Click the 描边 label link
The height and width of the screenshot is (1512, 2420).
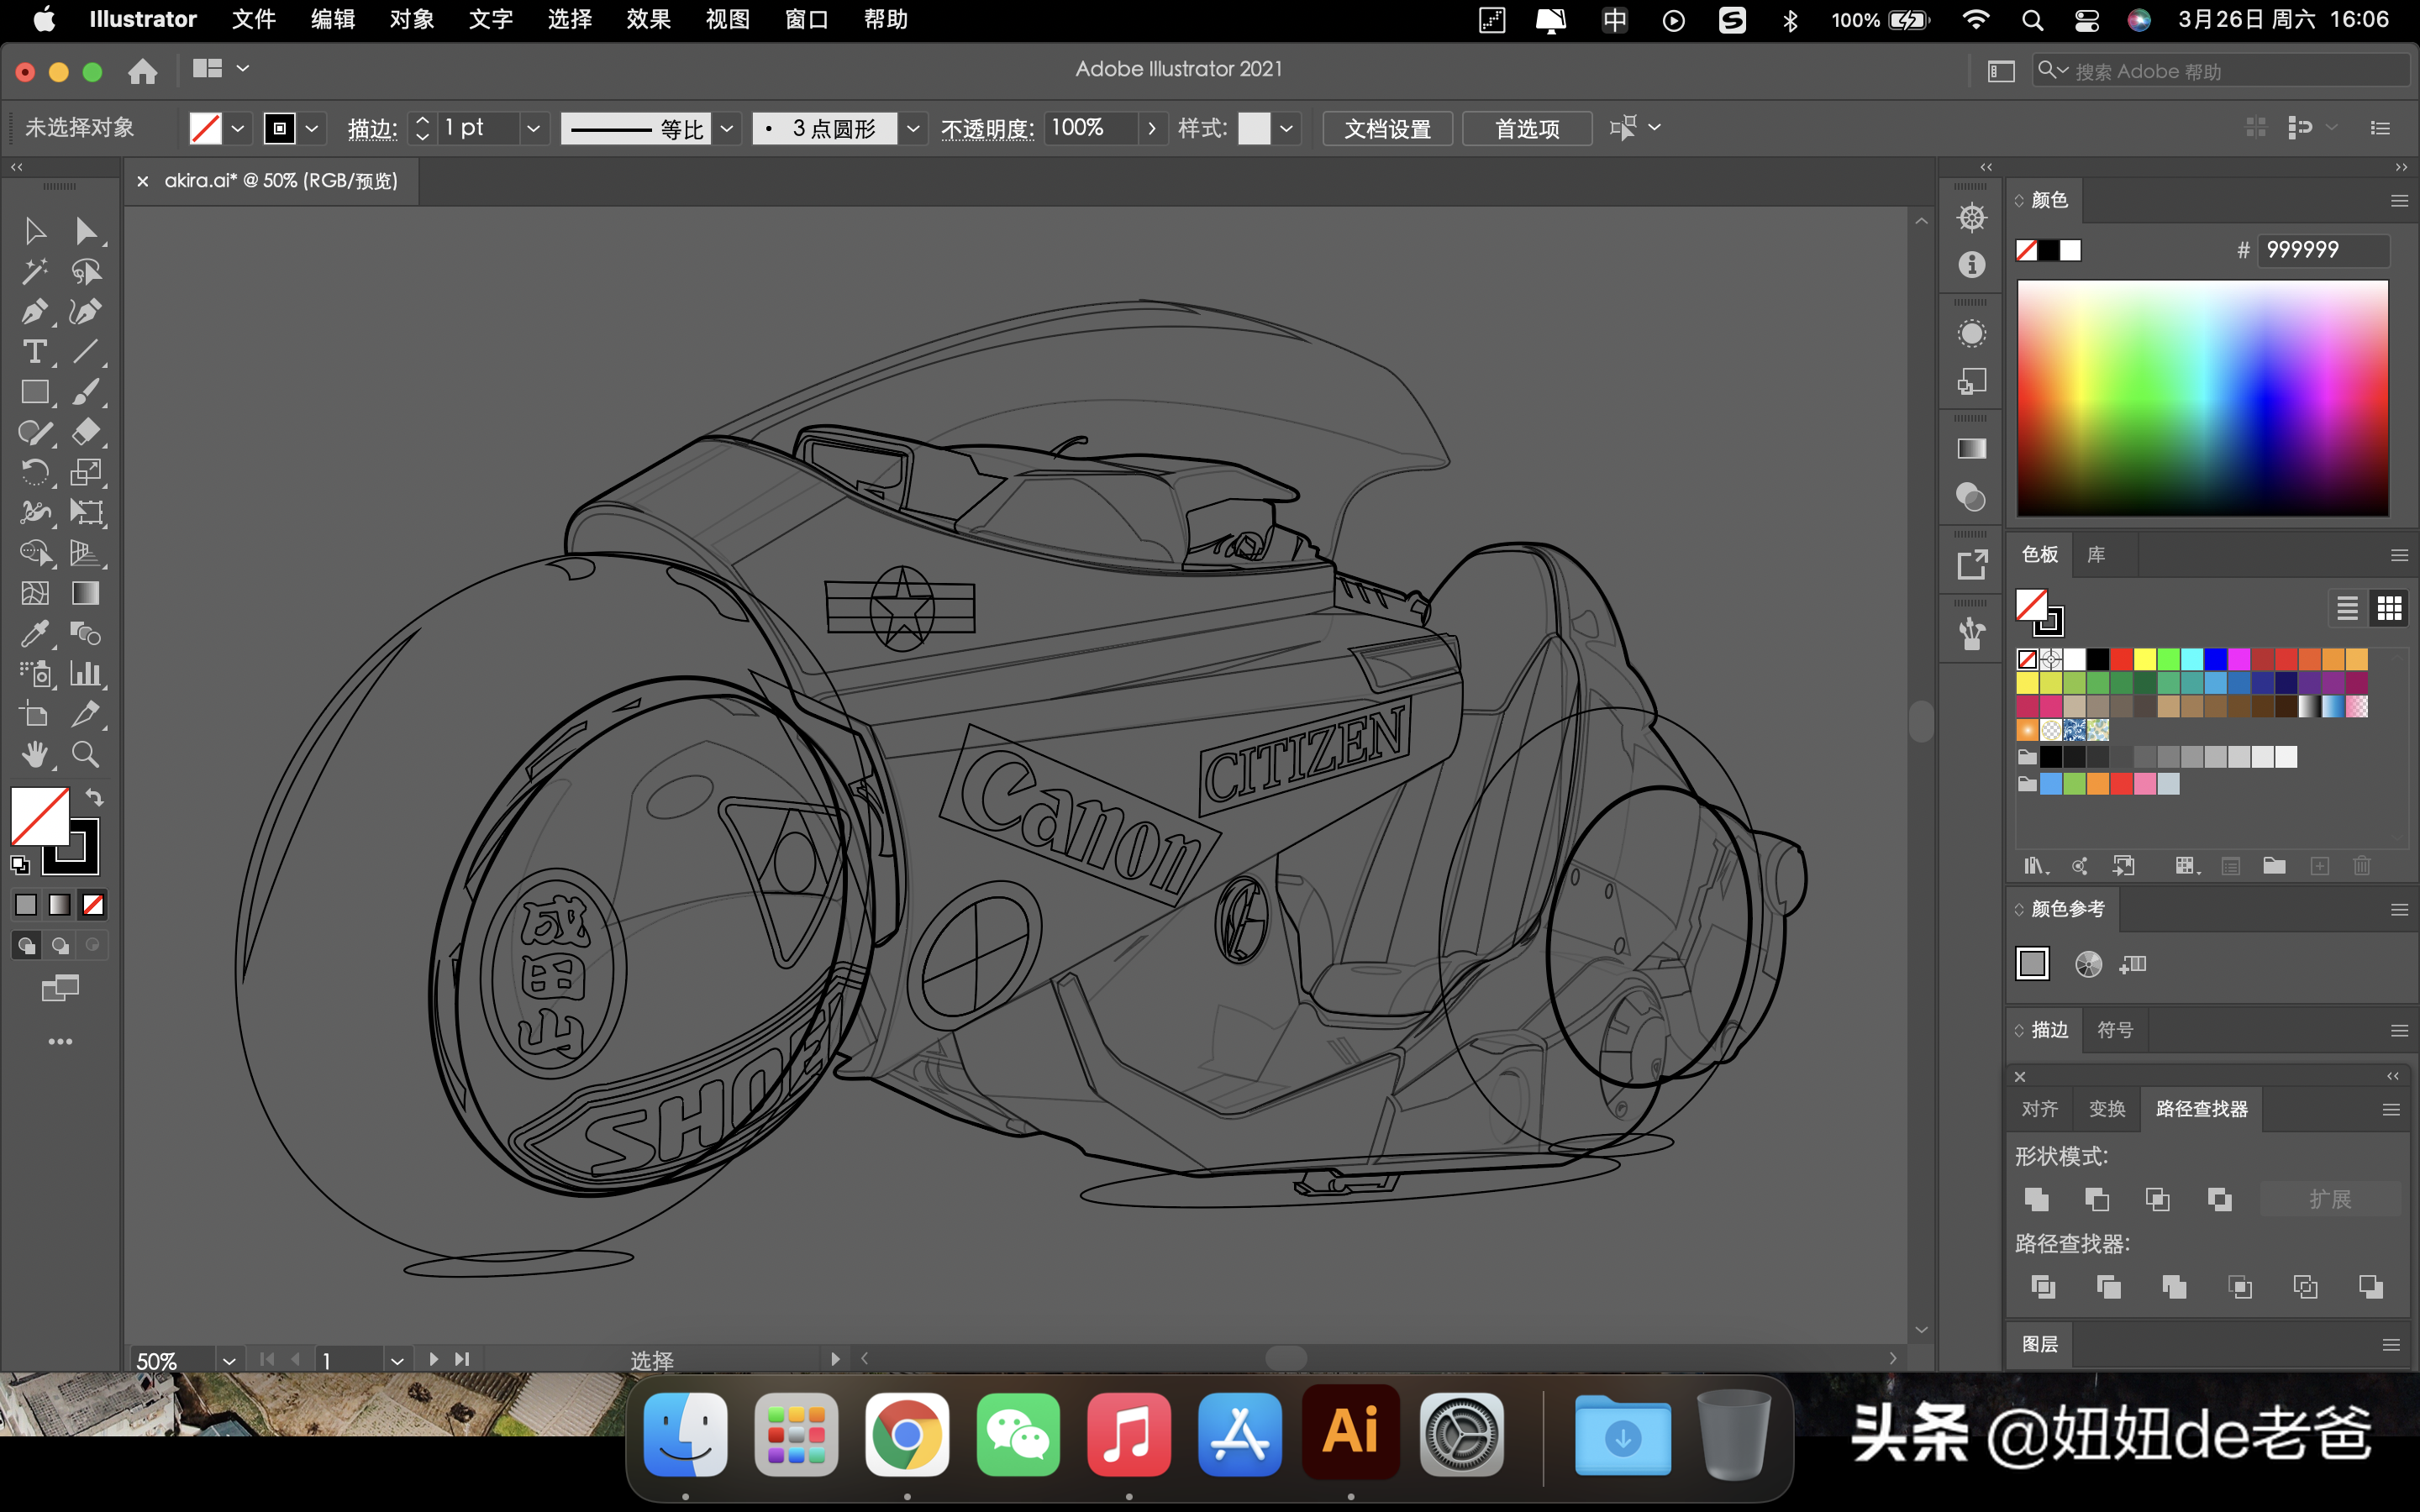(372, 129)
